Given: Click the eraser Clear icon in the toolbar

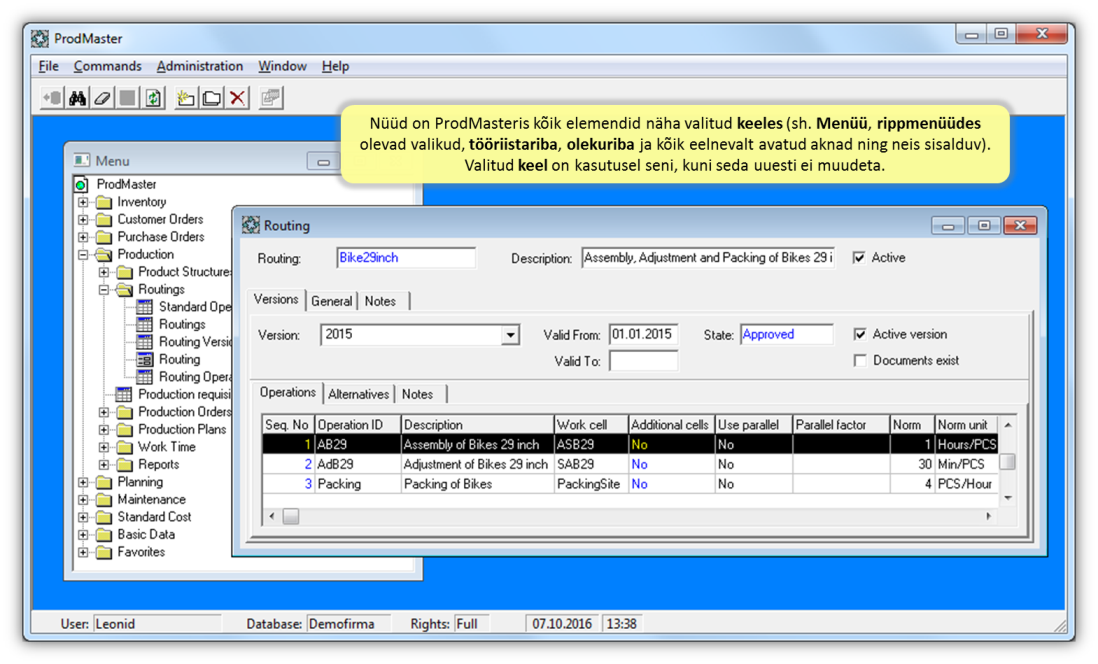Looking at the screenshot, I should click(x=102, y=98).
